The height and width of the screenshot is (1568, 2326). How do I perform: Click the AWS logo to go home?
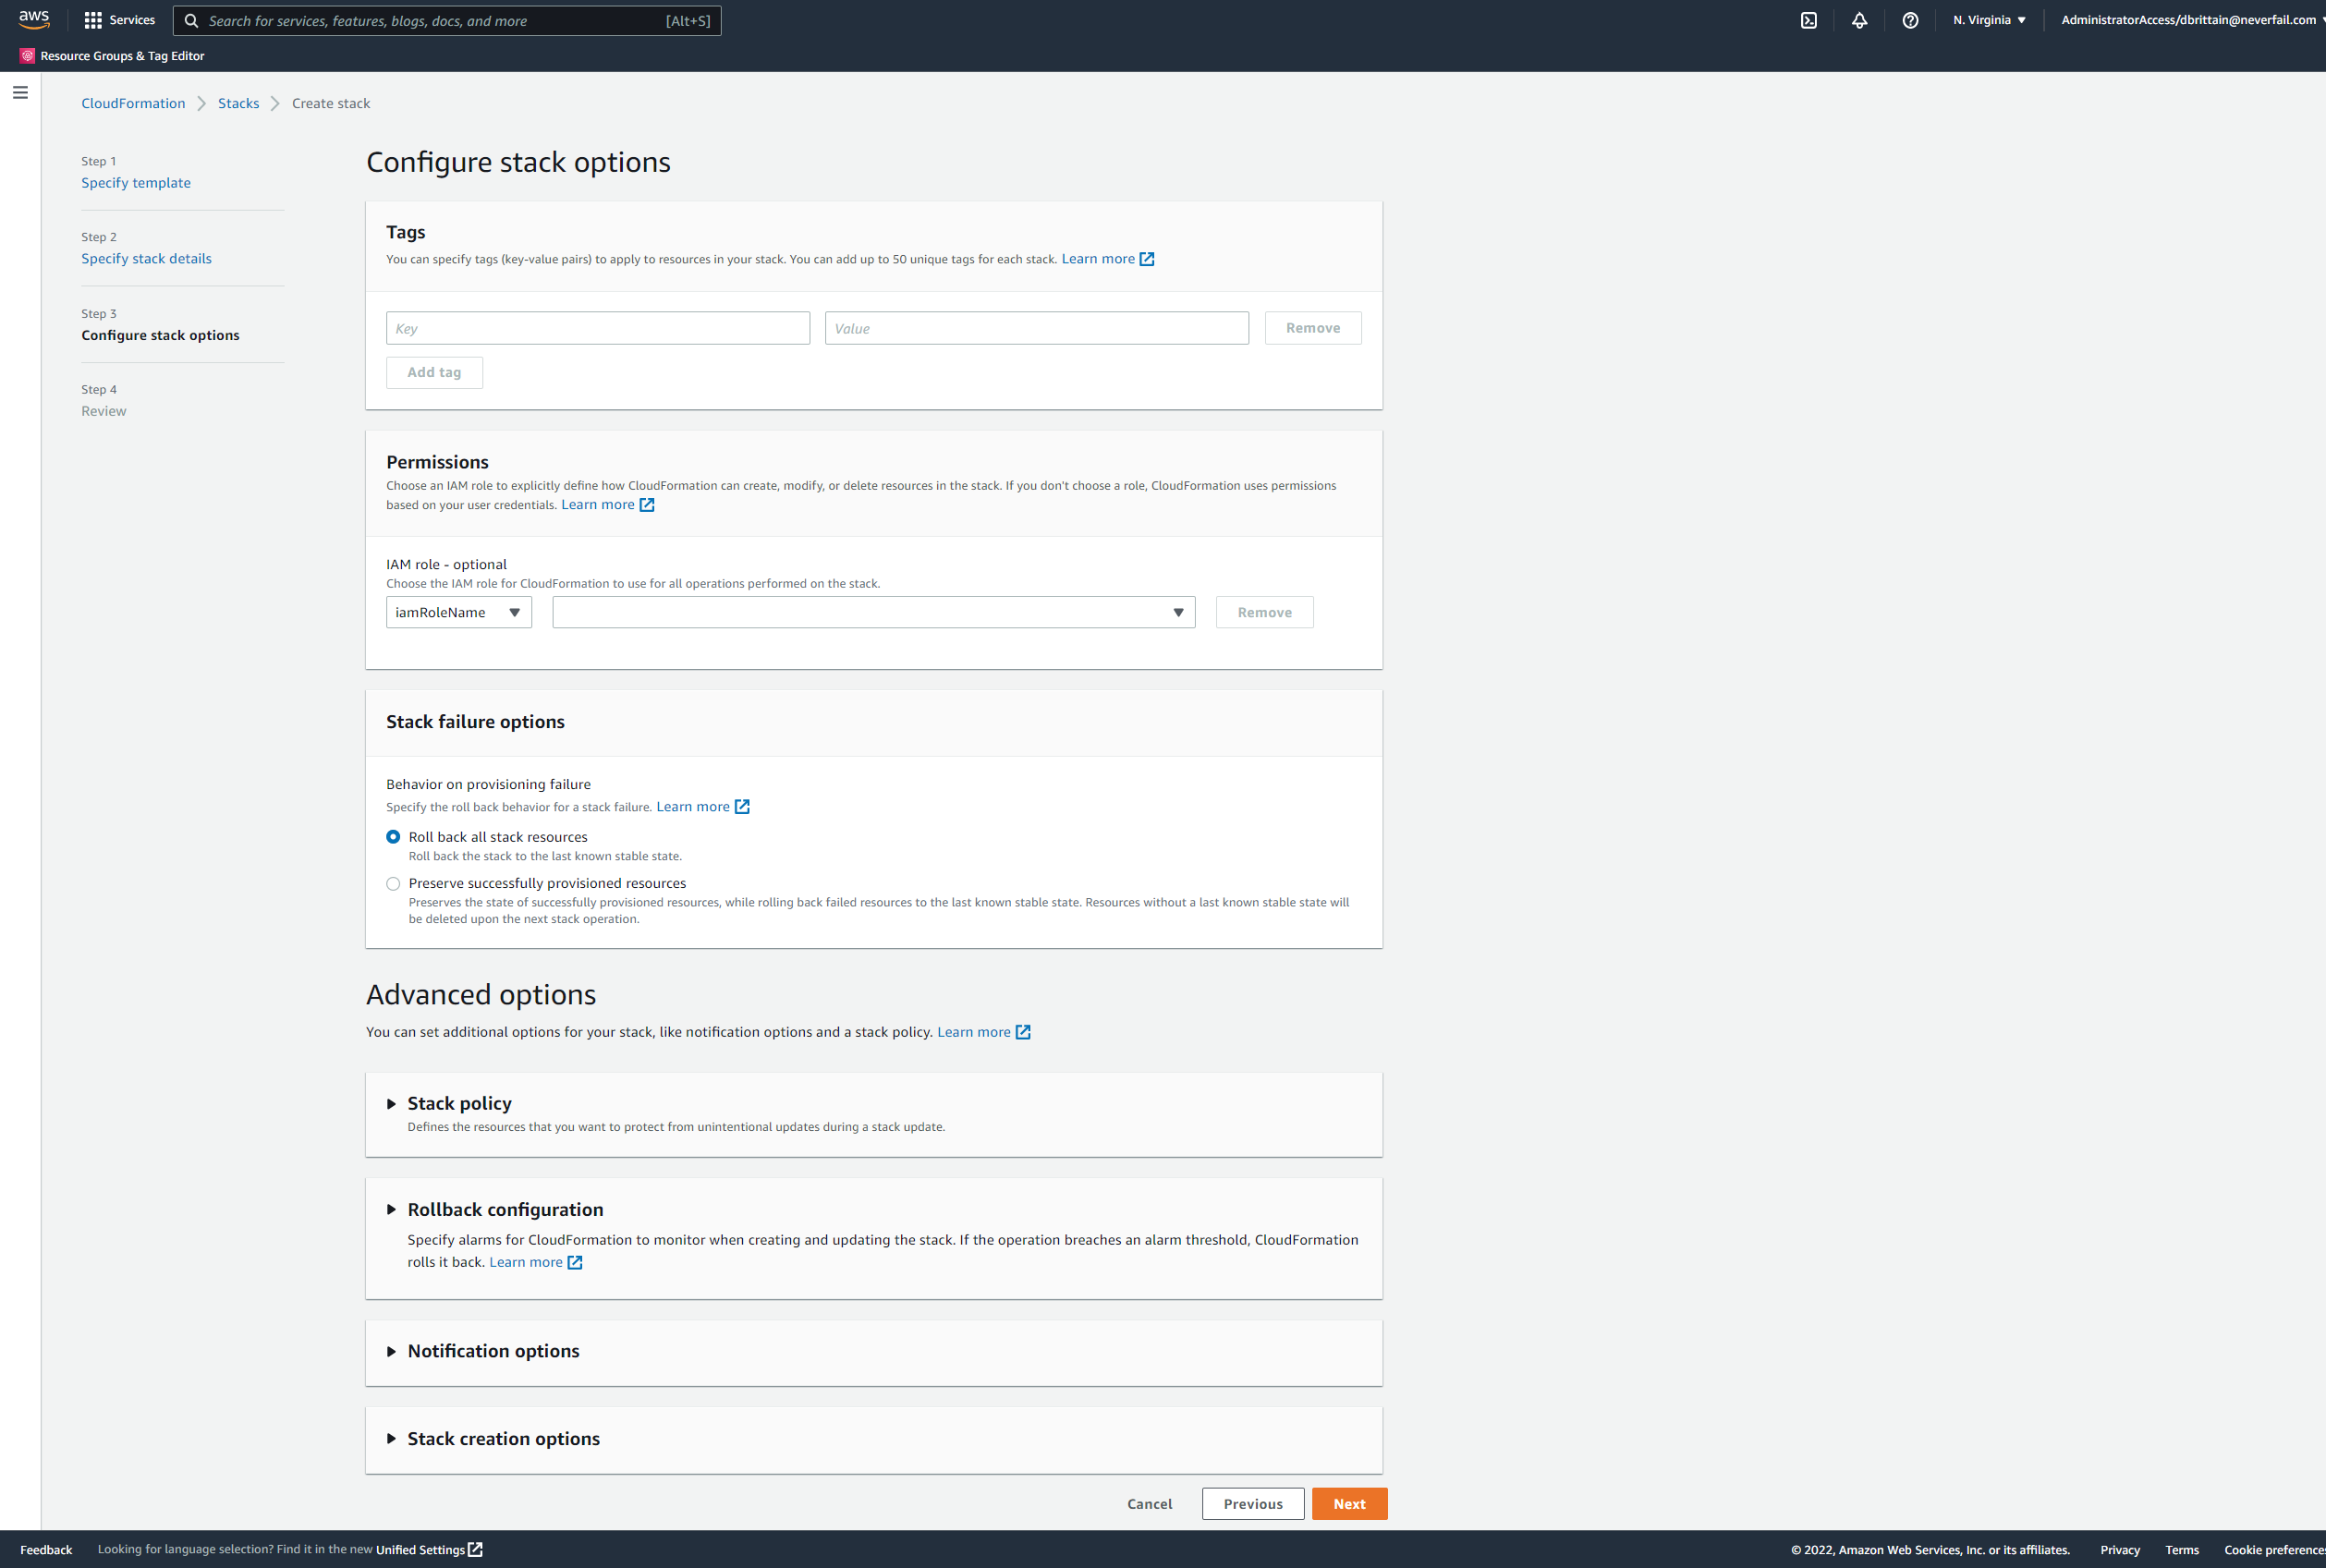pos(33,19)
